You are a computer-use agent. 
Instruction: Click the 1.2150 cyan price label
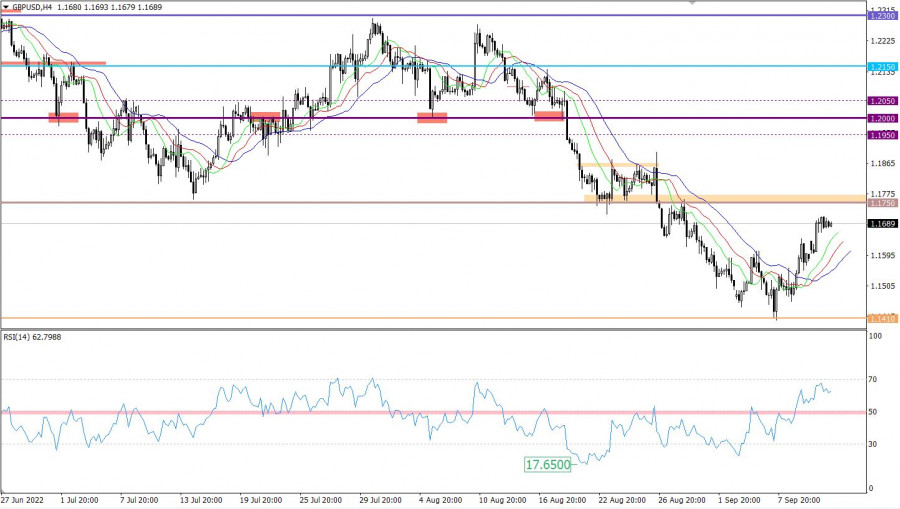click(x=882, y=66)
